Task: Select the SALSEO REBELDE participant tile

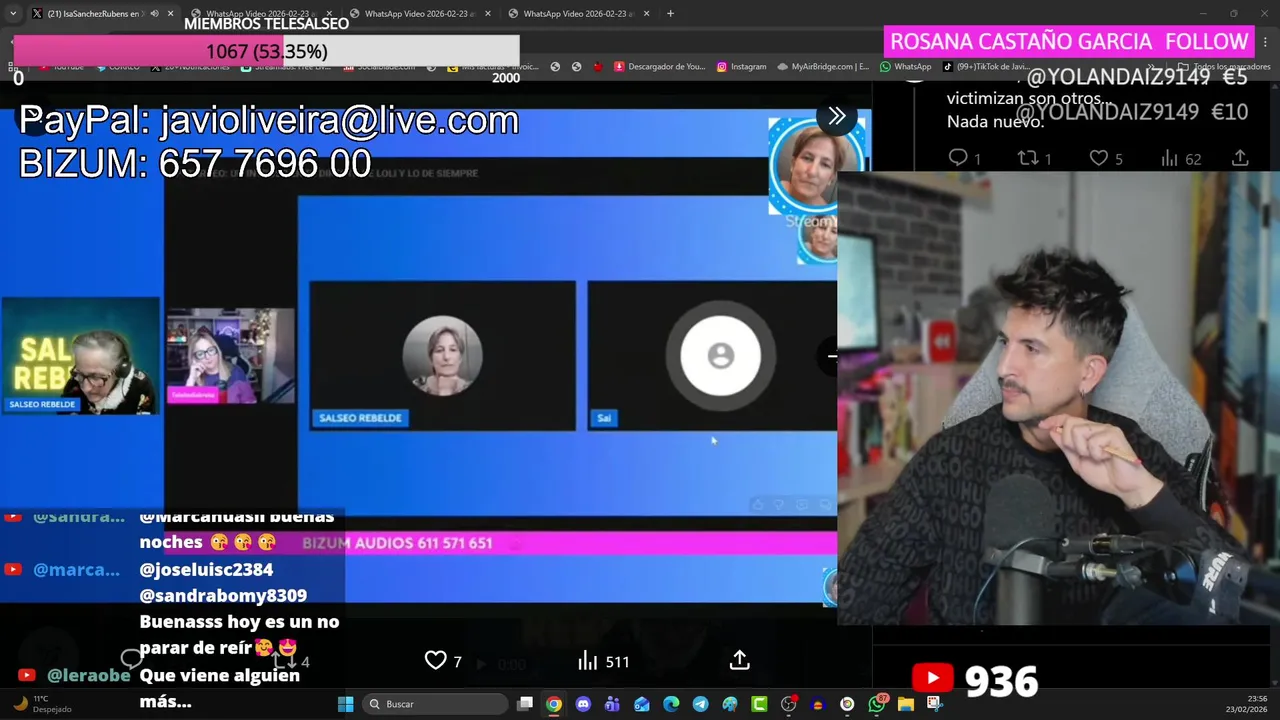Action: pyautogui.click(x=442, y=356)
